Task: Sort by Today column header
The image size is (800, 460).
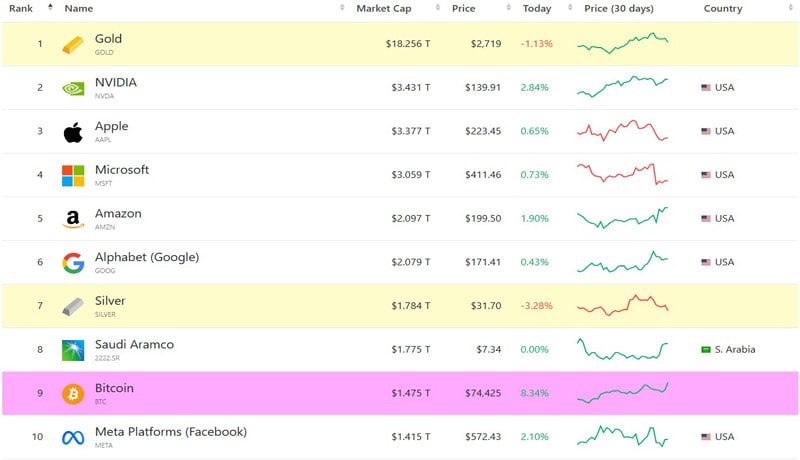Action: [x=536, y=8]
